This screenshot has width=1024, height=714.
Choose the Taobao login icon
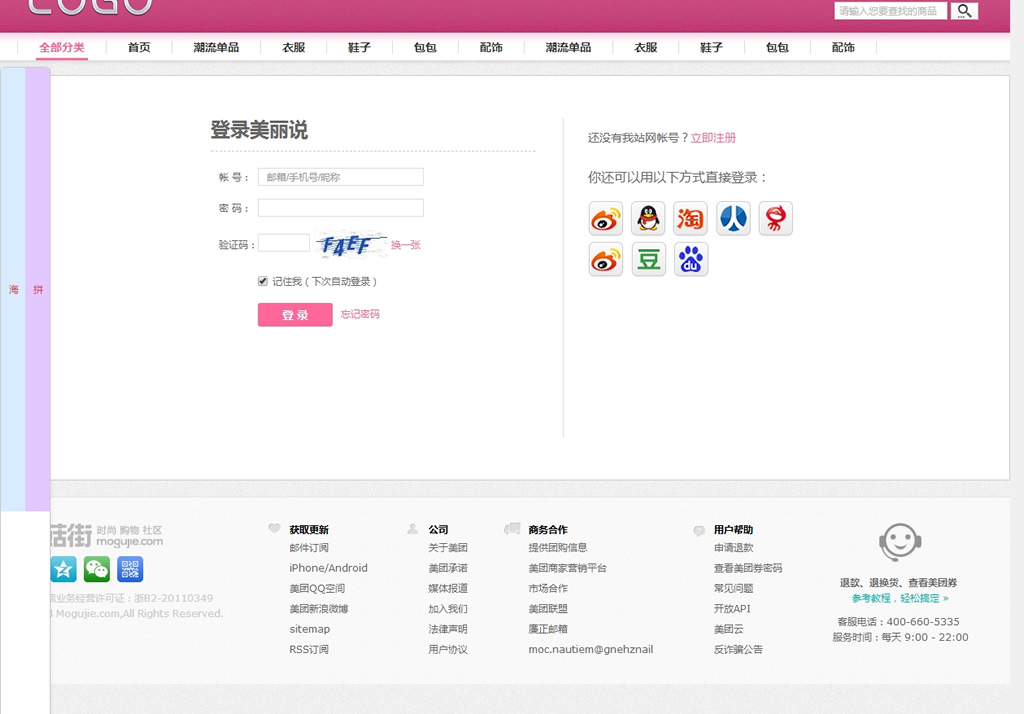690,218
